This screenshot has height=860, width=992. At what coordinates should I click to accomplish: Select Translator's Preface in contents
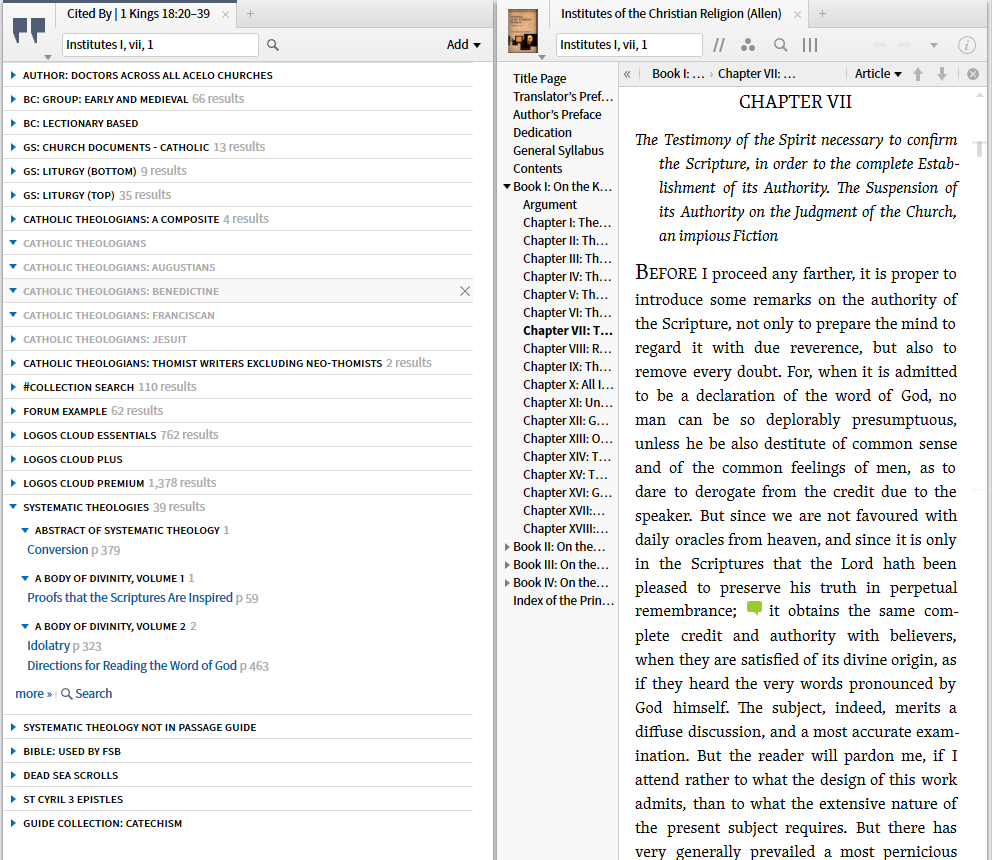(x=563, y=97)
